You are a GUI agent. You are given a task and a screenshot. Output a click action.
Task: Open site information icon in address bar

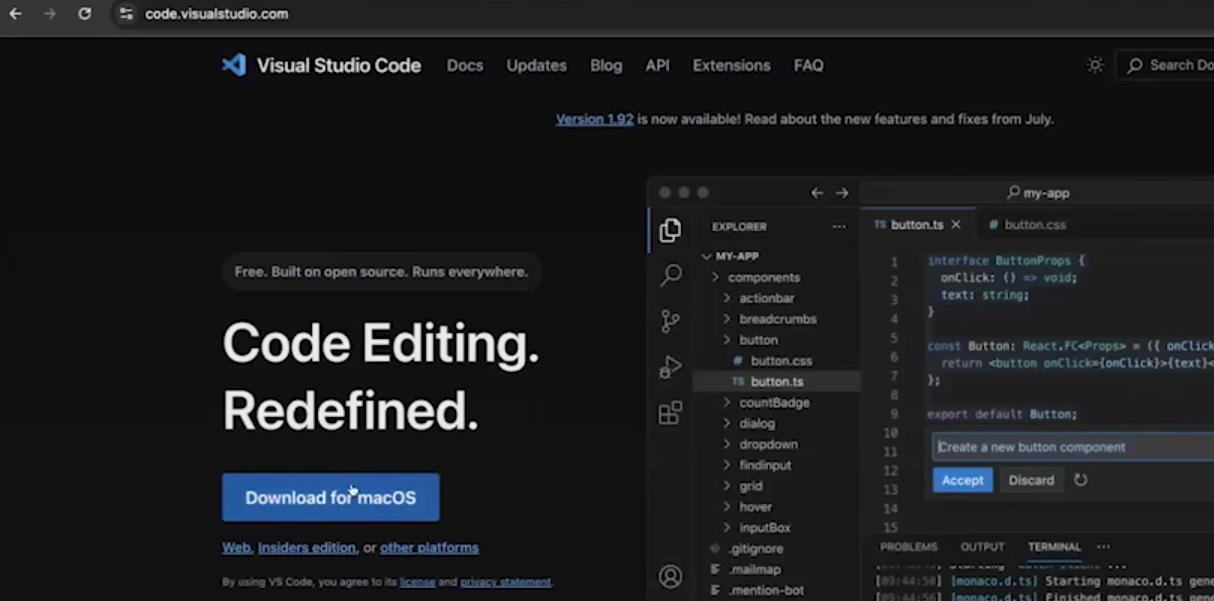125,14
